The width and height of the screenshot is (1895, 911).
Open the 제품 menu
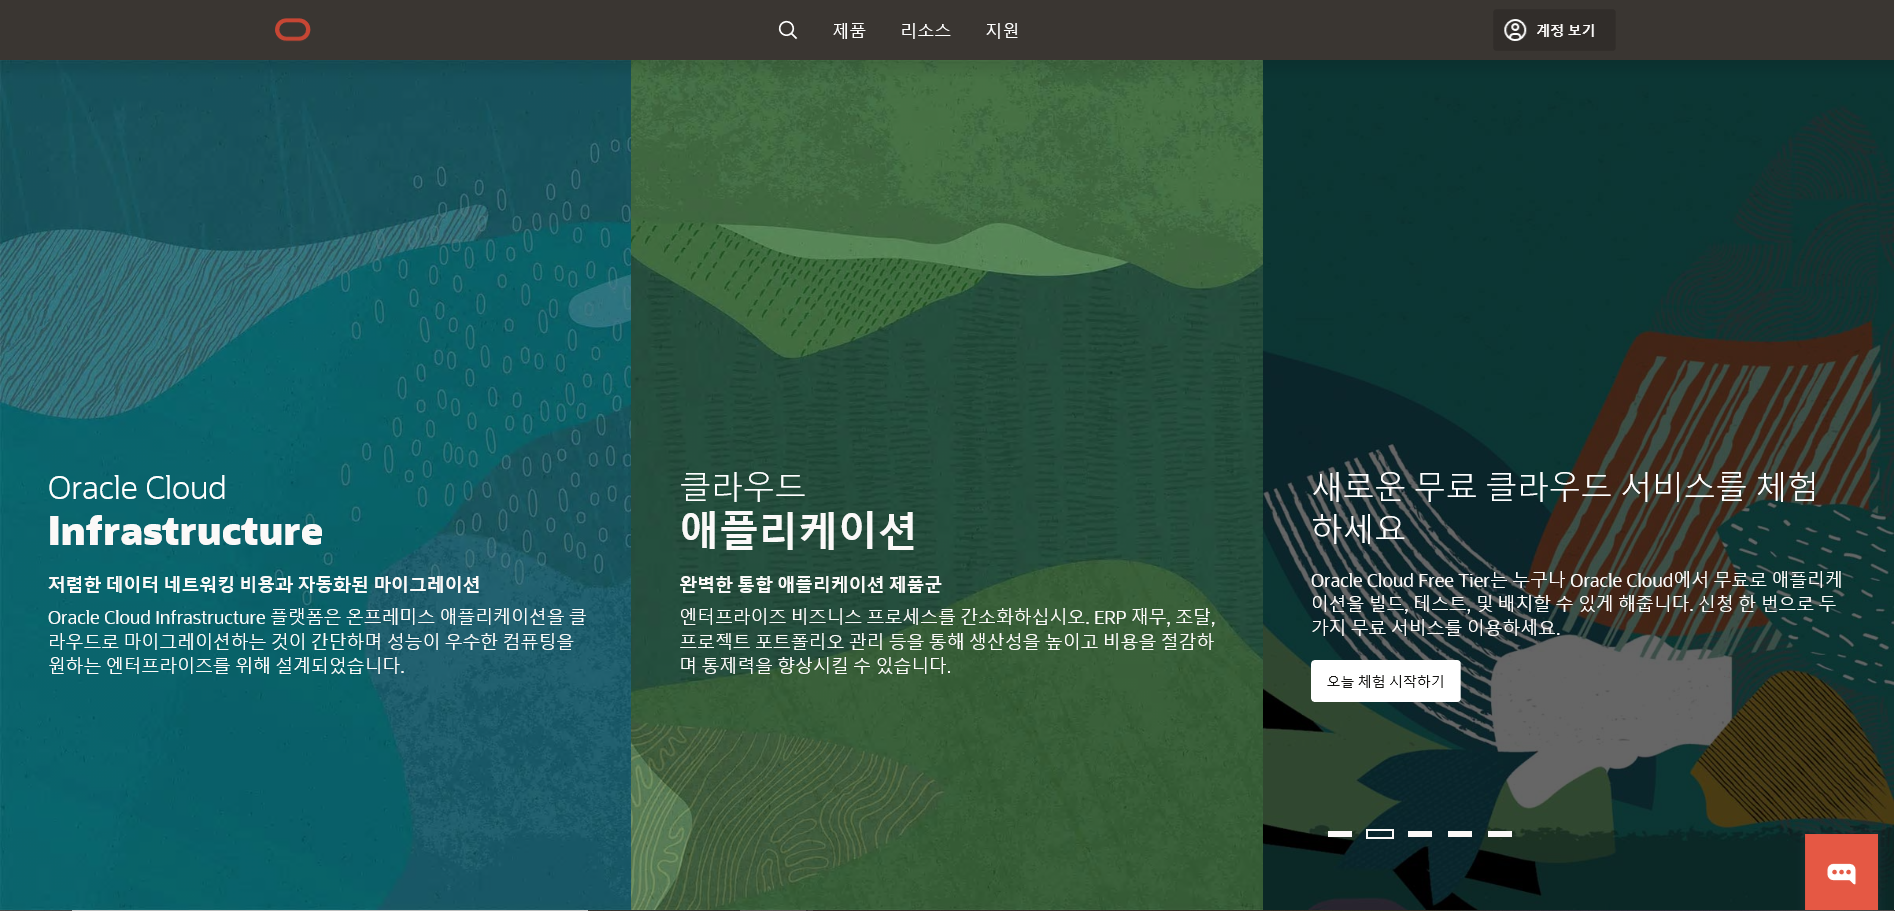849,30
